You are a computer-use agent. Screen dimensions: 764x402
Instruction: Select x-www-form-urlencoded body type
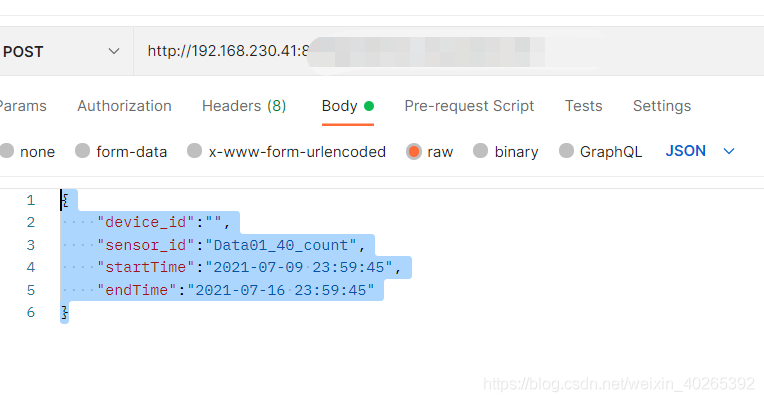[194, 151]
